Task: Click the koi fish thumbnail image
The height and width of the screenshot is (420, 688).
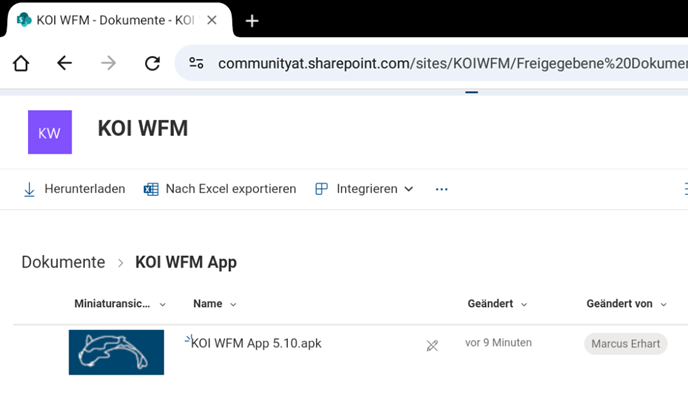Action: click(x=116, y=352)
